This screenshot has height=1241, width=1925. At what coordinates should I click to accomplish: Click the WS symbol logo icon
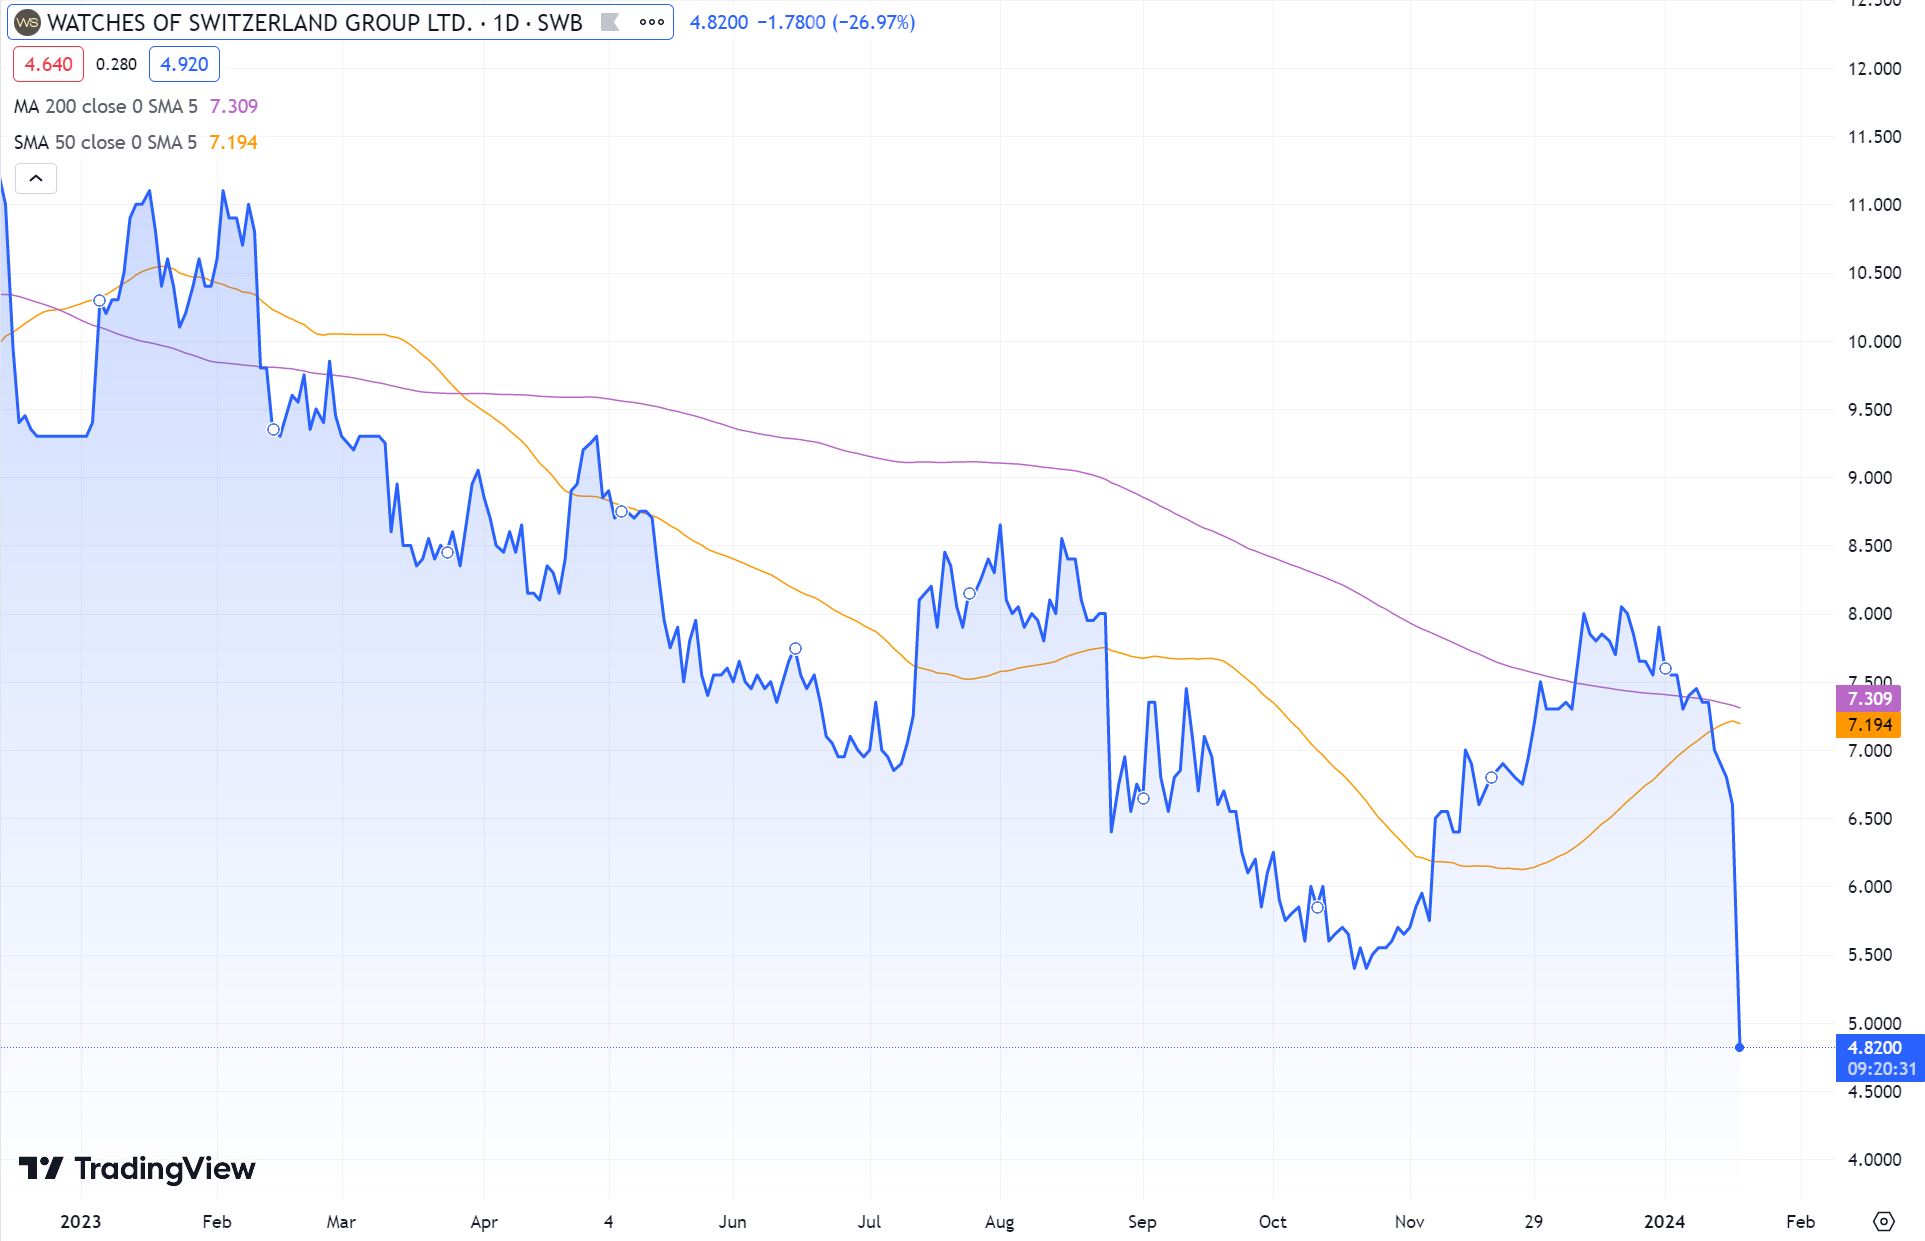click(x=28, y=22)
